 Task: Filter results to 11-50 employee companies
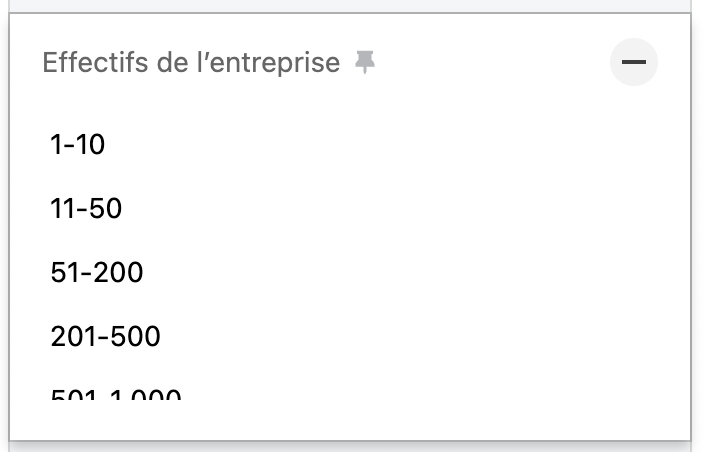pos(86,208)
